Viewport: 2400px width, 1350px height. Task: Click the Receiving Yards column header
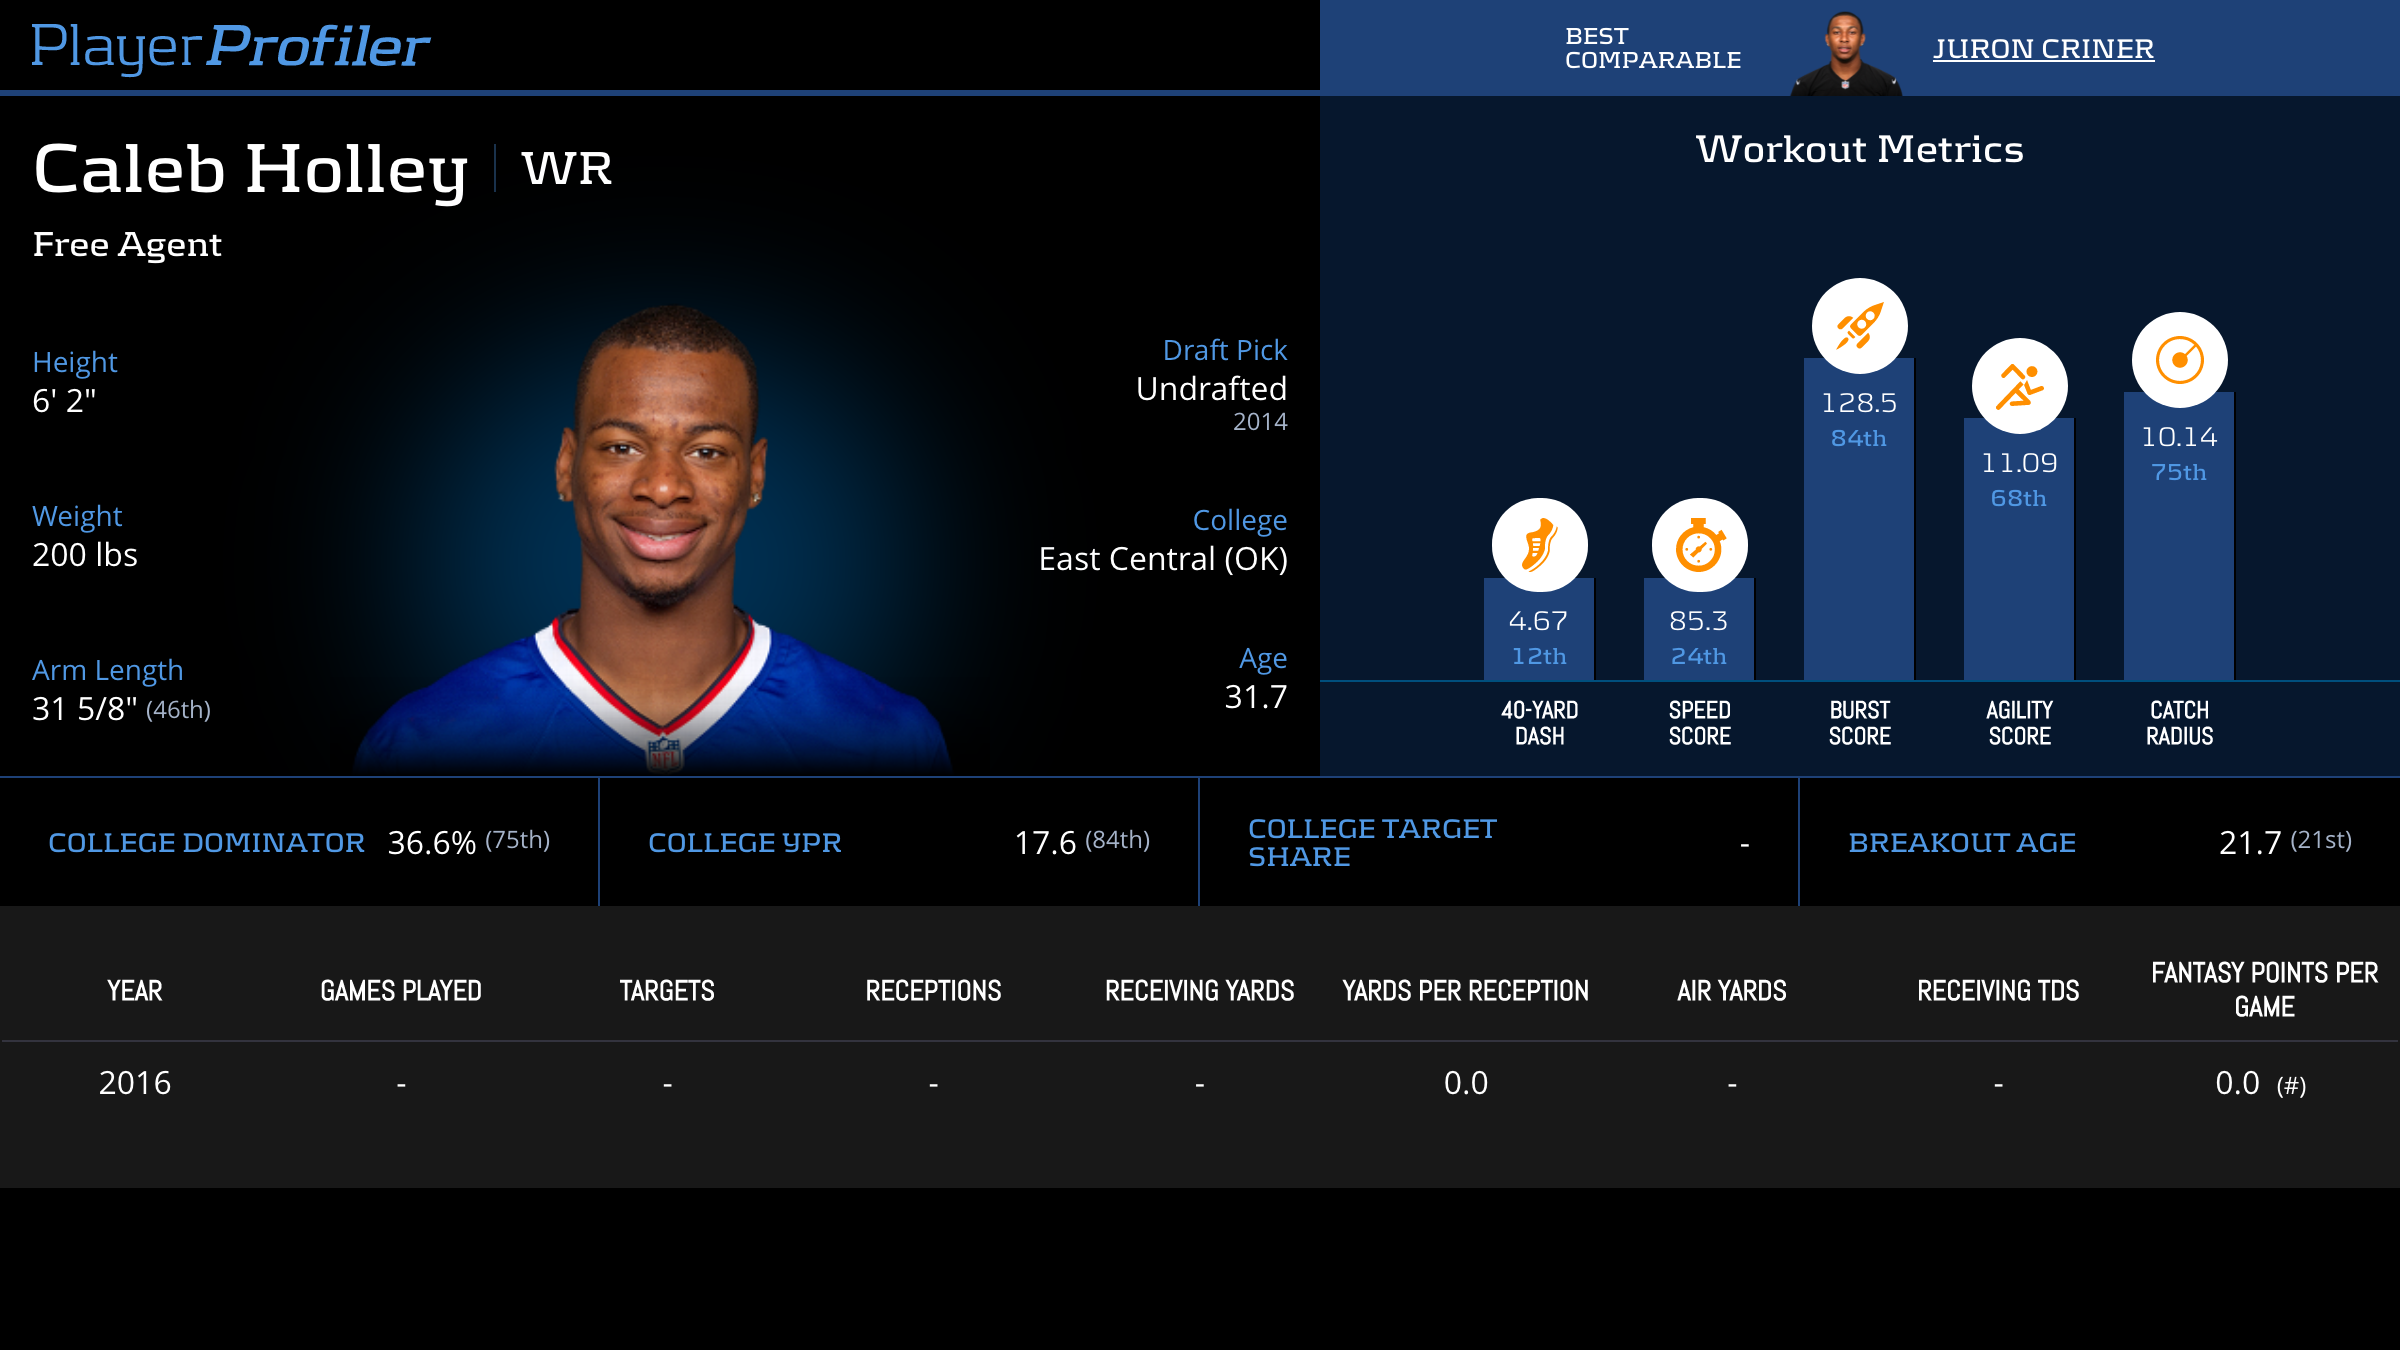pos(1199,991)
